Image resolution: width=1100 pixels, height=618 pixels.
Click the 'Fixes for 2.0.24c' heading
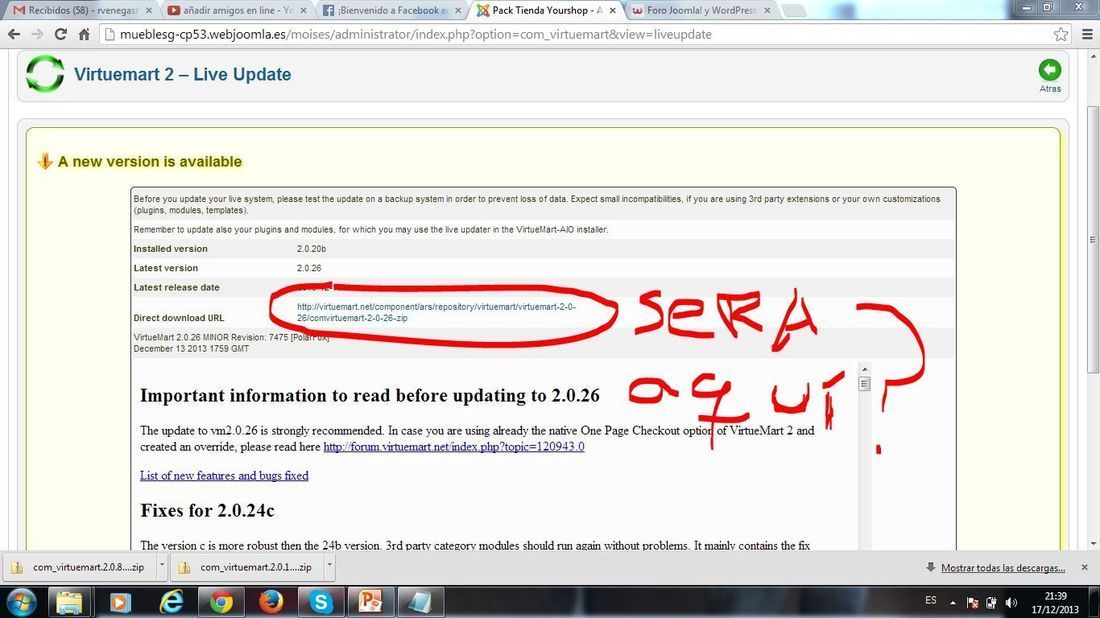(x=207, y=510)
